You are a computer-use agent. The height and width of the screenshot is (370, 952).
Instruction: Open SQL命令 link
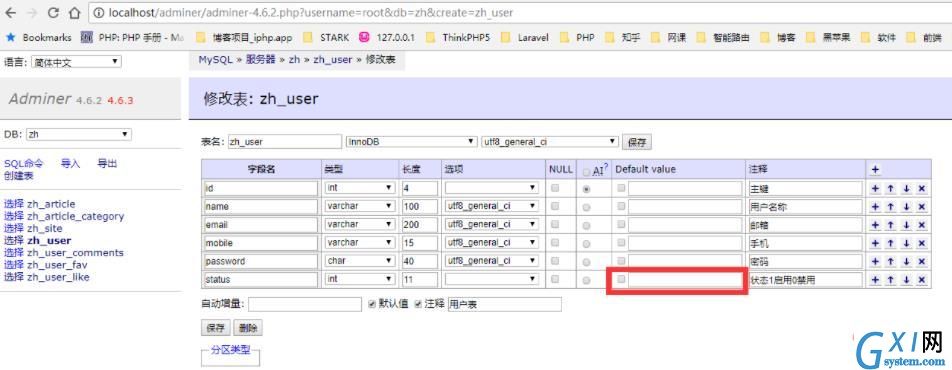(24, 163)
